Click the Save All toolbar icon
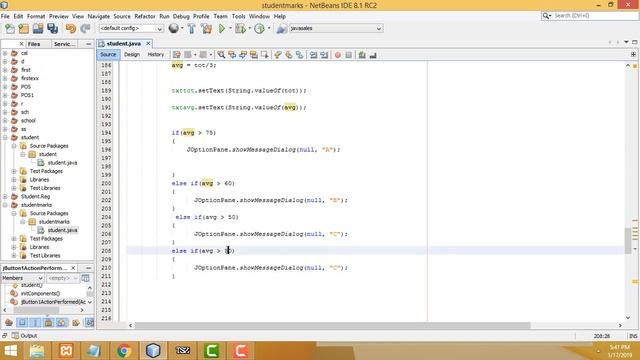The height and width of the screenshot is (360, 640). tap(53, 29)
